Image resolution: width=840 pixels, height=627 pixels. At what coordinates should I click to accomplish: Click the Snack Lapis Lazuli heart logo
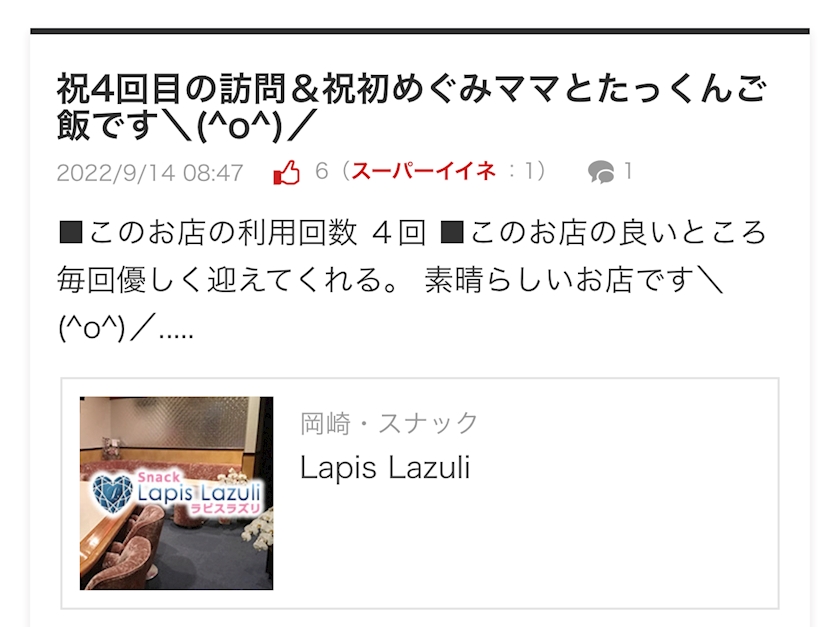pyautogui.click(x=112, y=494)
